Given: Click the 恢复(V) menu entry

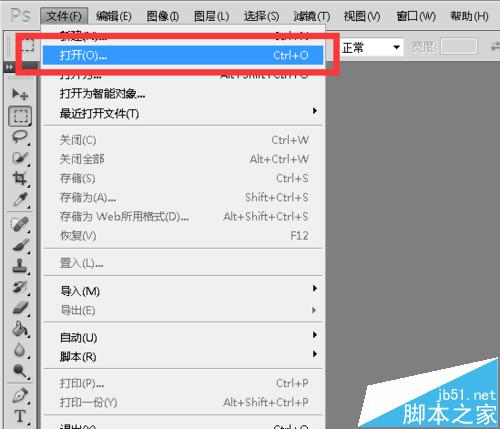Looking at the screenshot, I should pos(183,236).
